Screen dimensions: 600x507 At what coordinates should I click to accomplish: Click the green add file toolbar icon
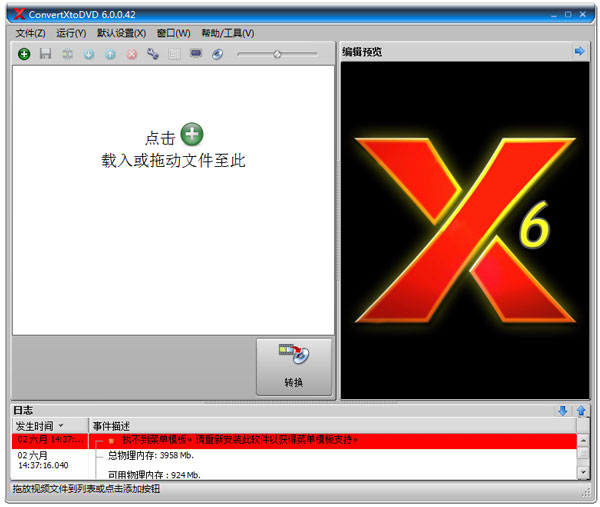pos(24,54)
